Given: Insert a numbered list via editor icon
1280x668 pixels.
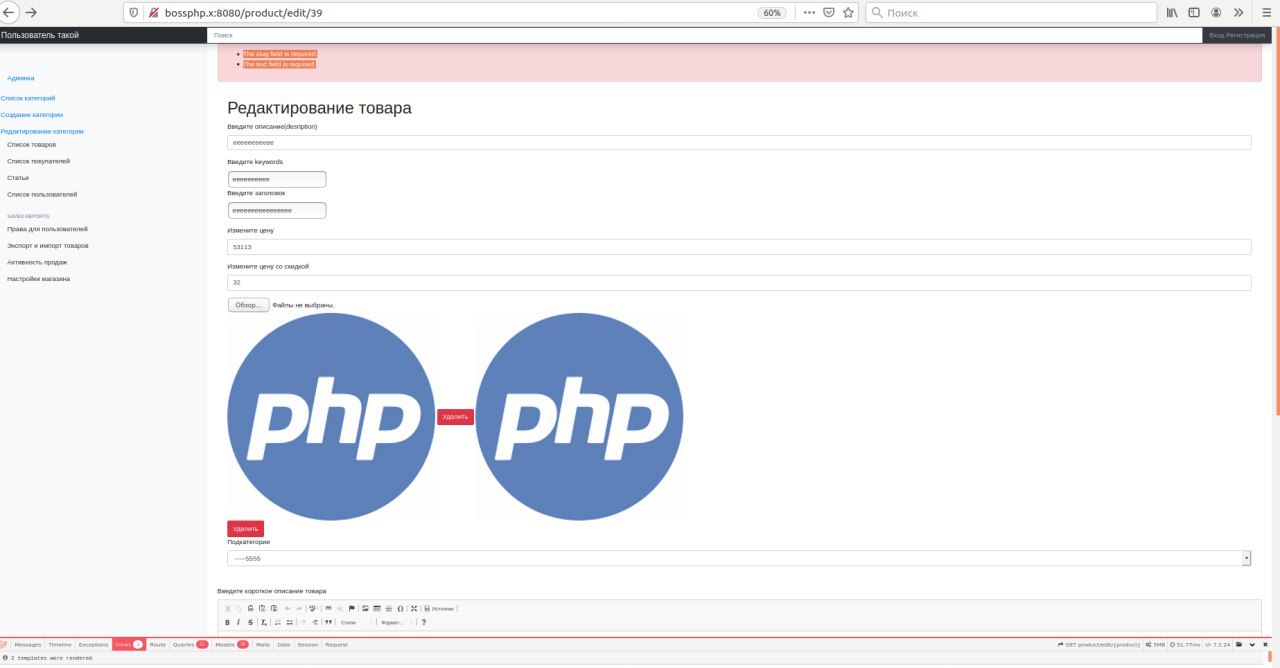Looking at the screenshot, I should tap(278, 622).
